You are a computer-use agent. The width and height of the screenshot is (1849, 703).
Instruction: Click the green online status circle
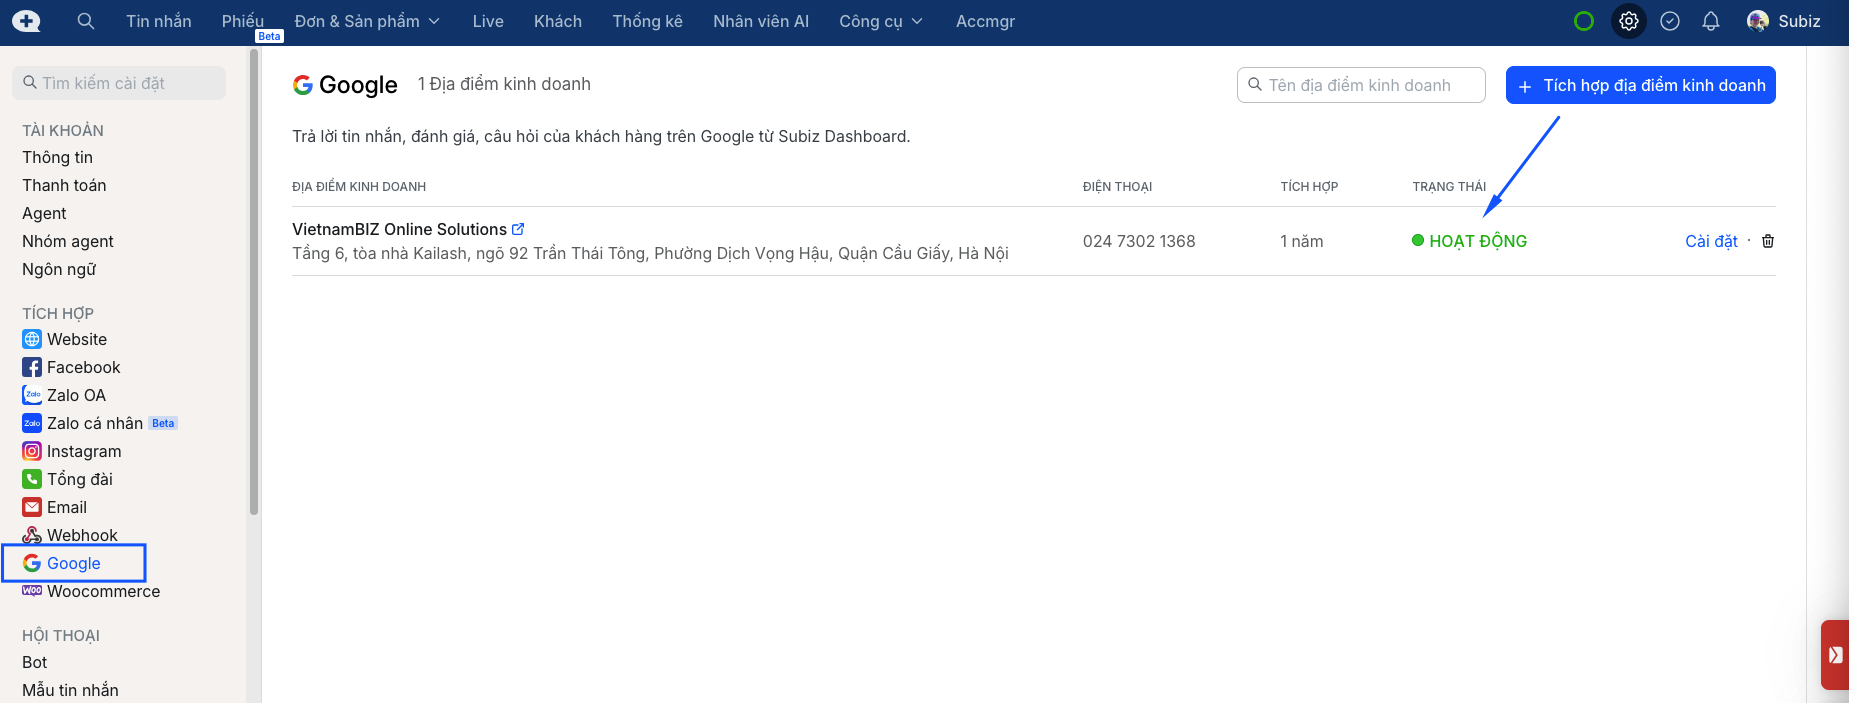click(1584, 21)
